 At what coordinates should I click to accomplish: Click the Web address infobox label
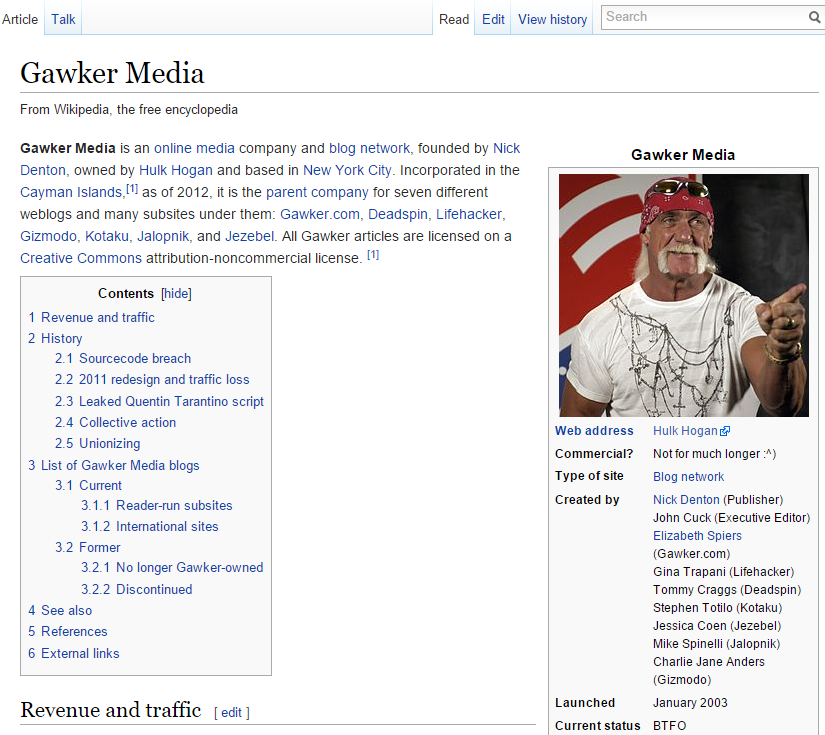(594, 431)
